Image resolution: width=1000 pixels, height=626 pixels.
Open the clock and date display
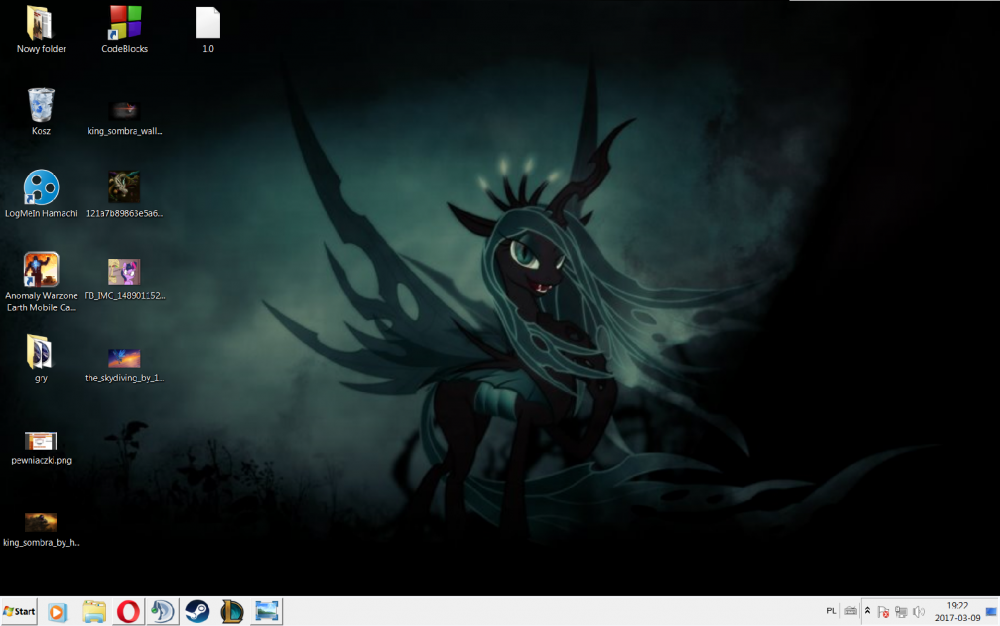coord(957,611)
